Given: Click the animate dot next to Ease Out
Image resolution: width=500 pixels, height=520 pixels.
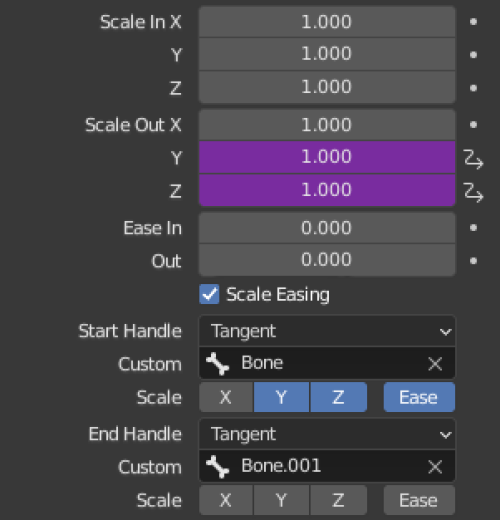Looking at the screenshot, I should tap(473, 261).
